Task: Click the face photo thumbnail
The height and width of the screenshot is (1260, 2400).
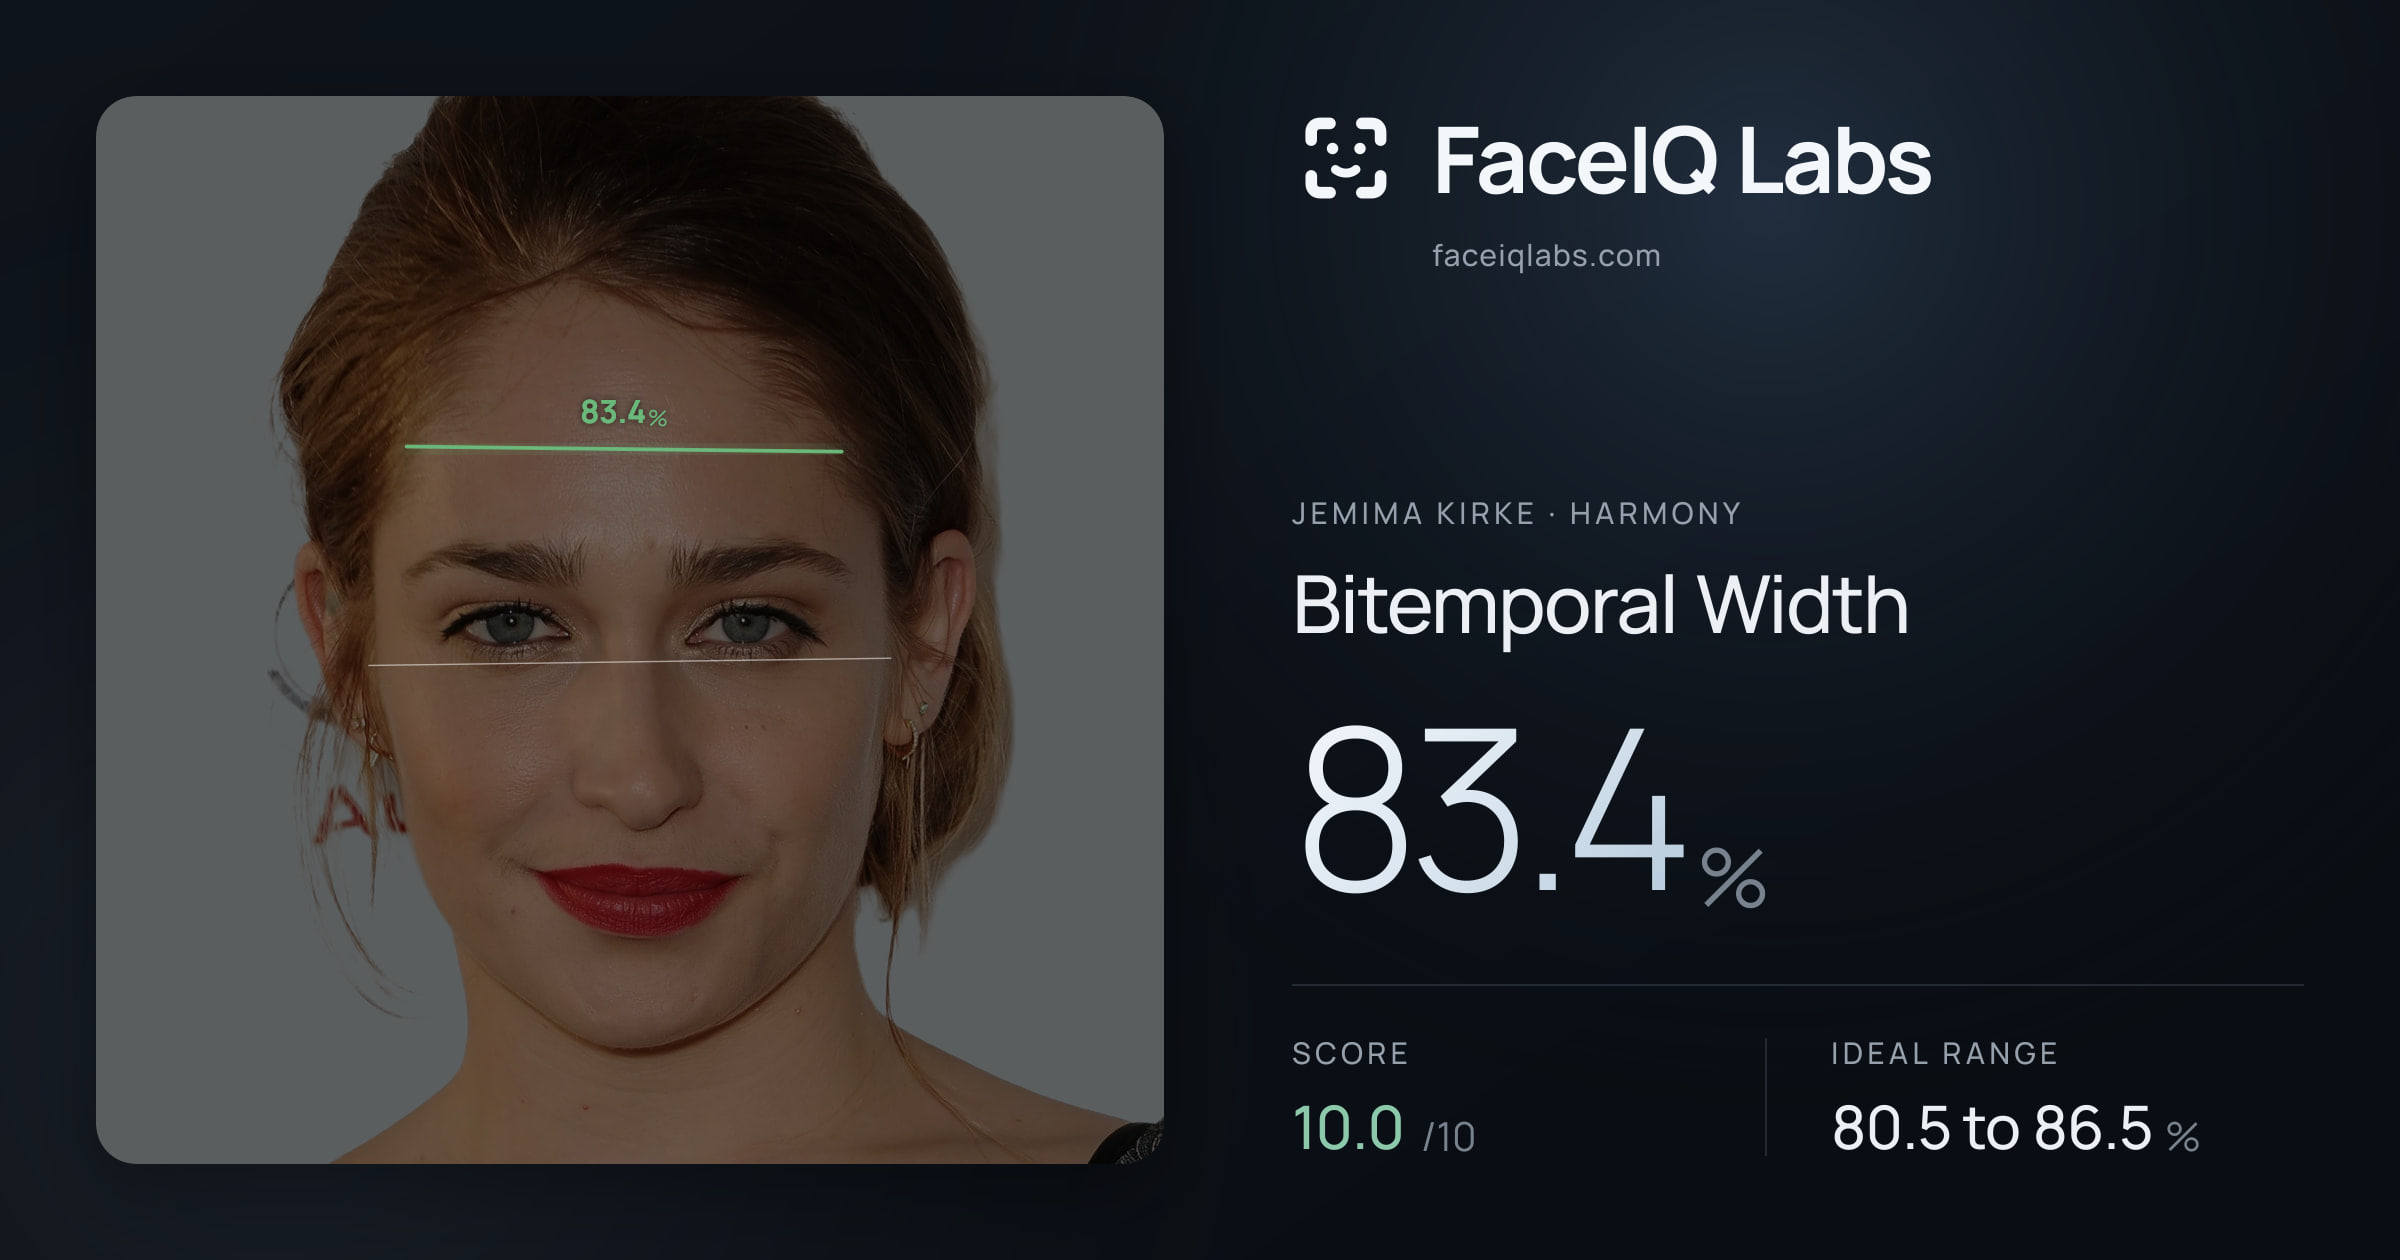Action: (x=630, y=630)
